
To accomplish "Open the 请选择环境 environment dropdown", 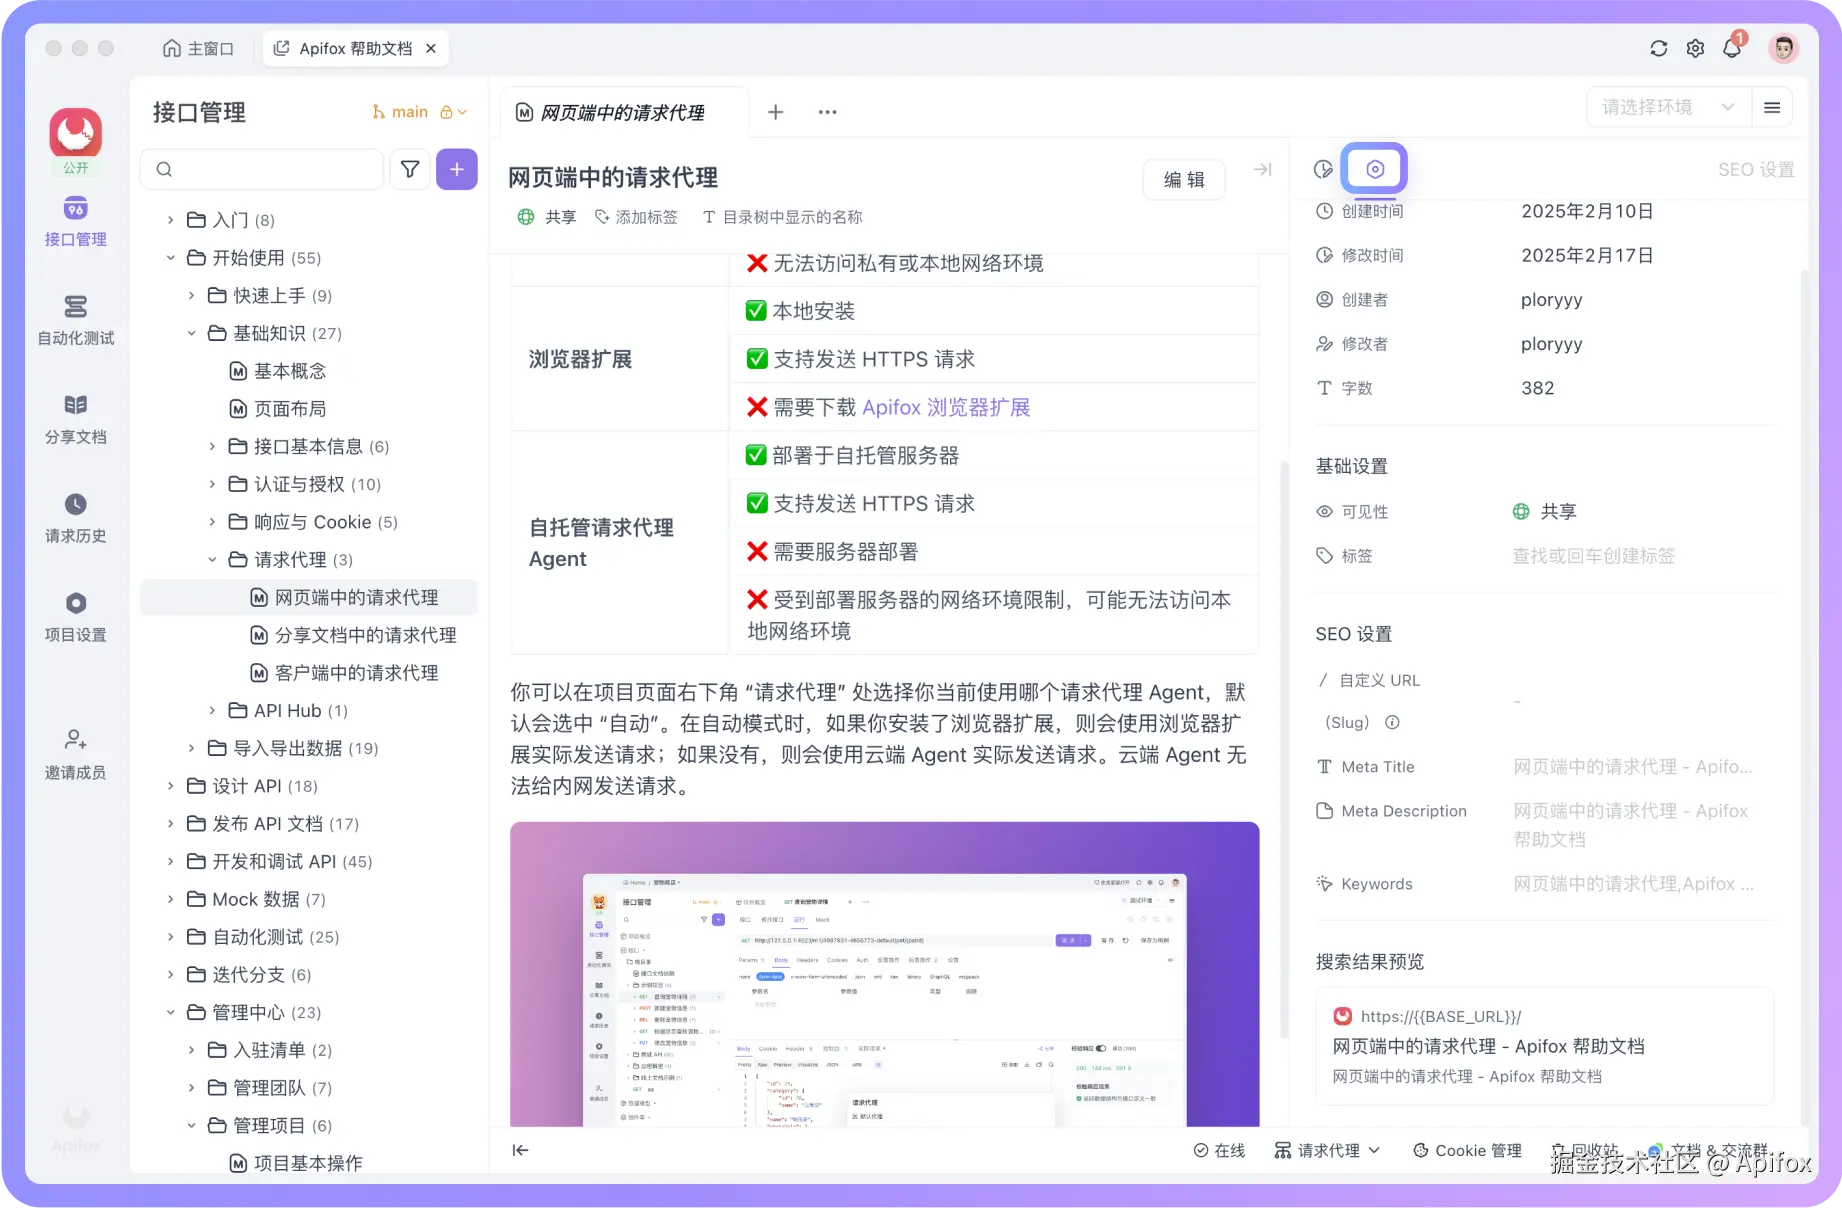I will pyautogui.click(x=1667, y=106).
